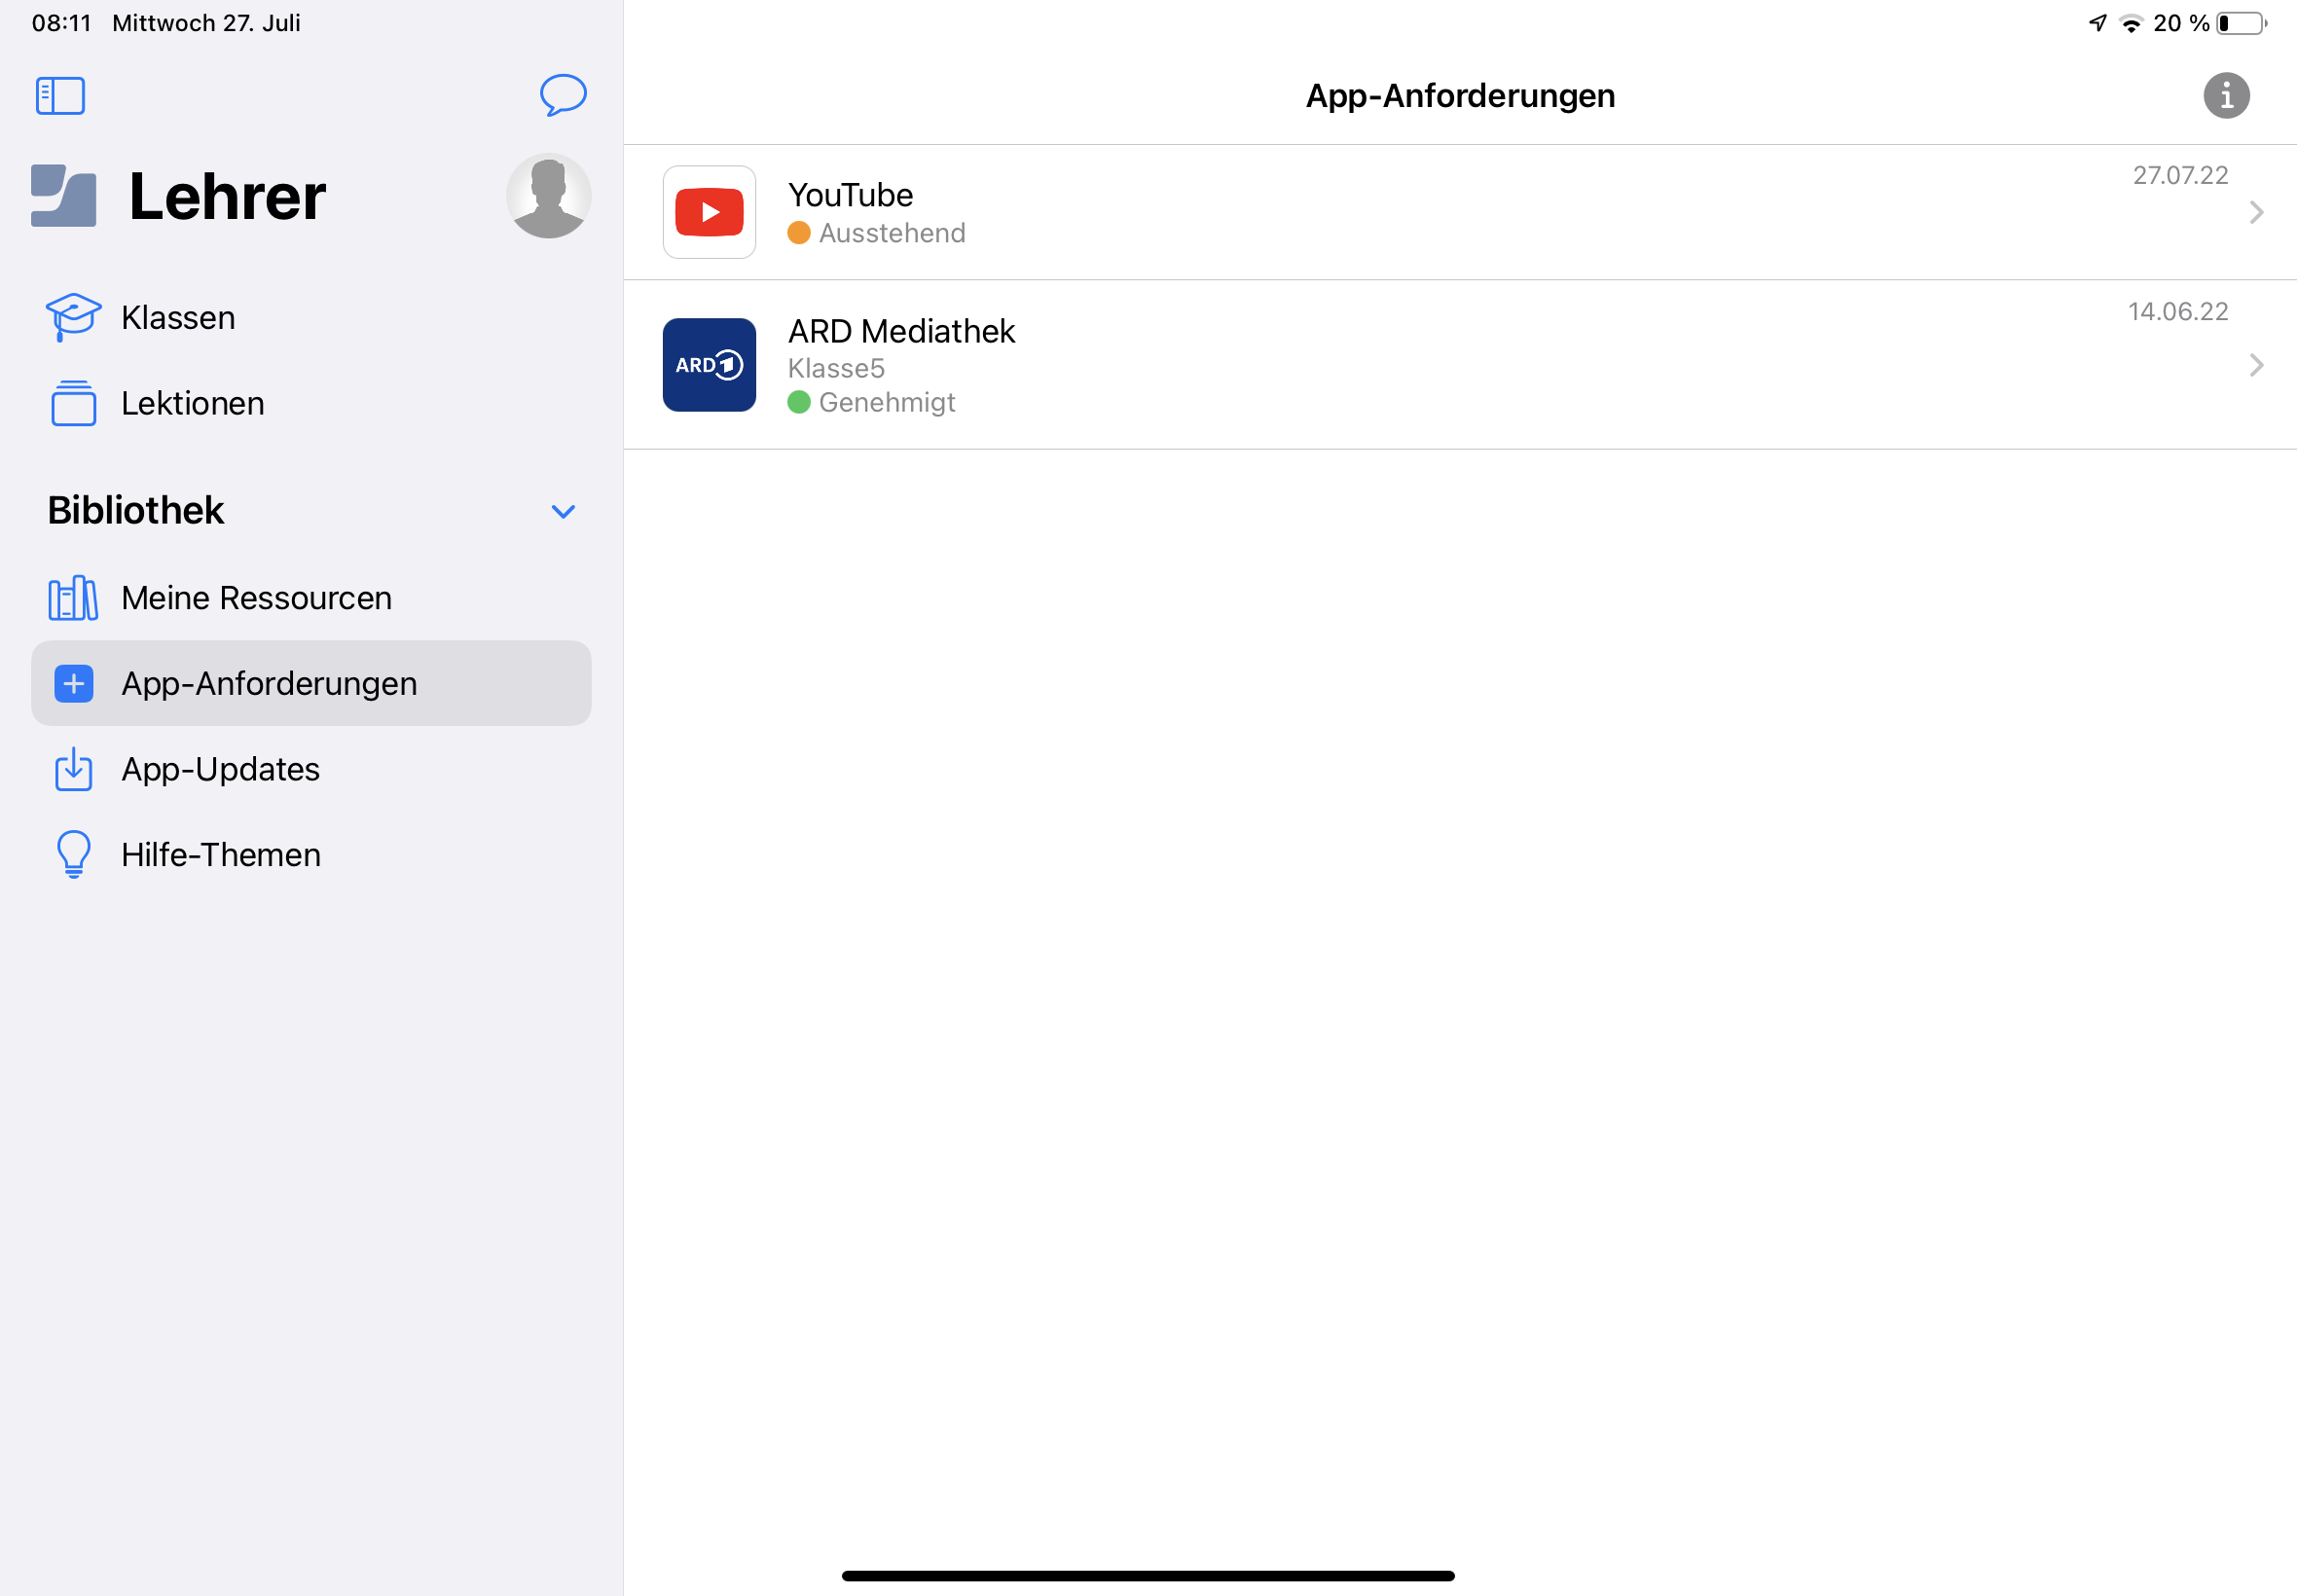The width and height of the screenshot is (2297, 1596).
Task: Click the graduation cap Klassen icon
Action: (74, 318)
